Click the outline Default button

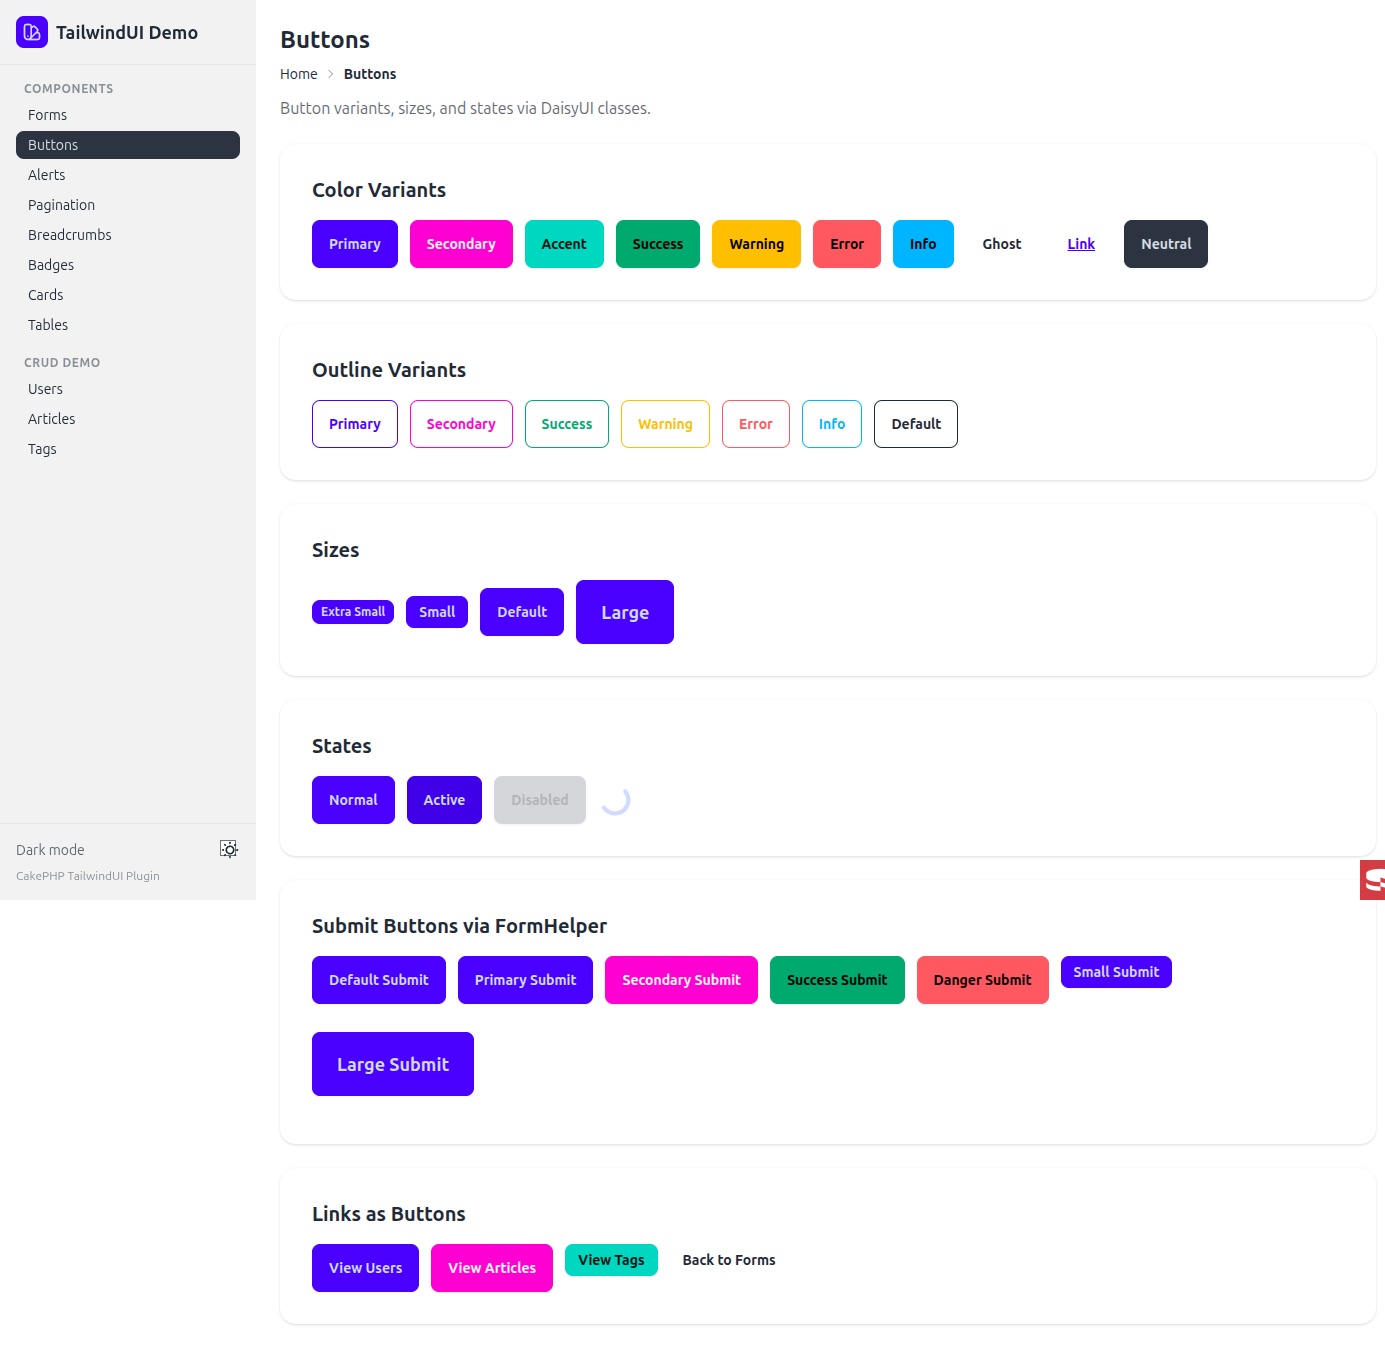tap(915, 424)
